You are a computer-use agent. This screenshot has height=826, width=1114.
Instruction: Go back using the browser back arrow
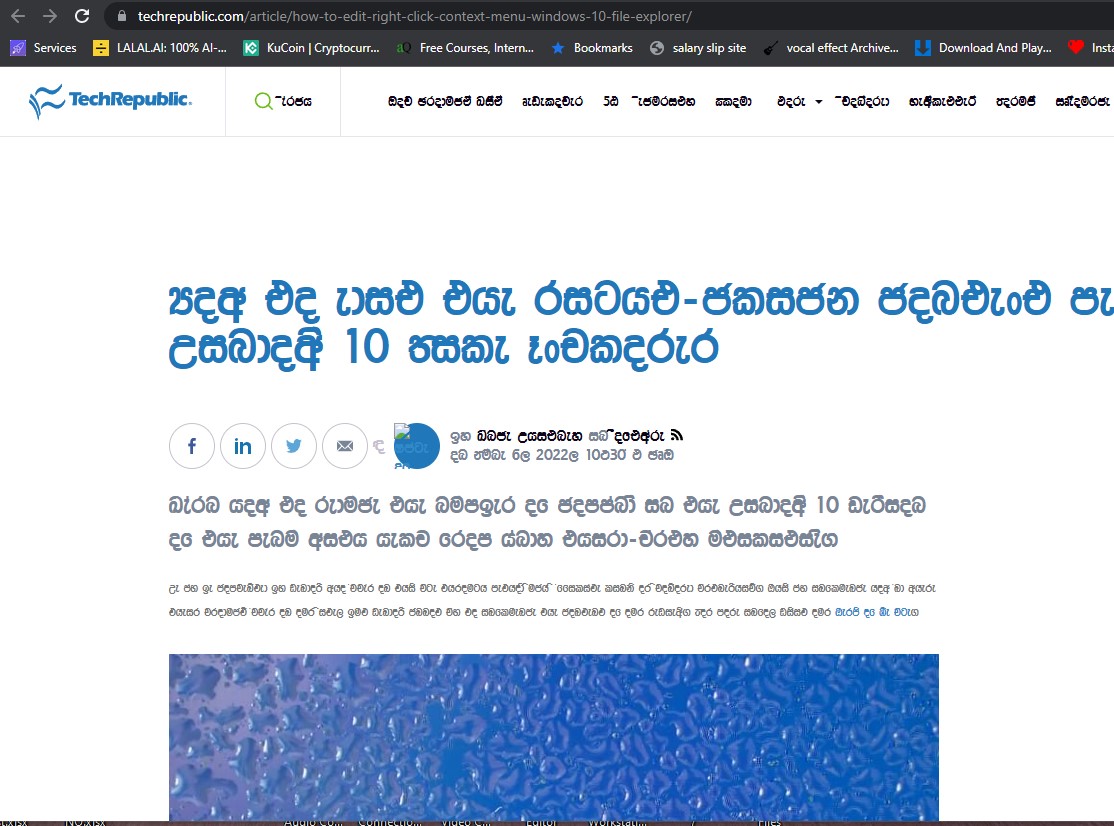click(18, 16)
